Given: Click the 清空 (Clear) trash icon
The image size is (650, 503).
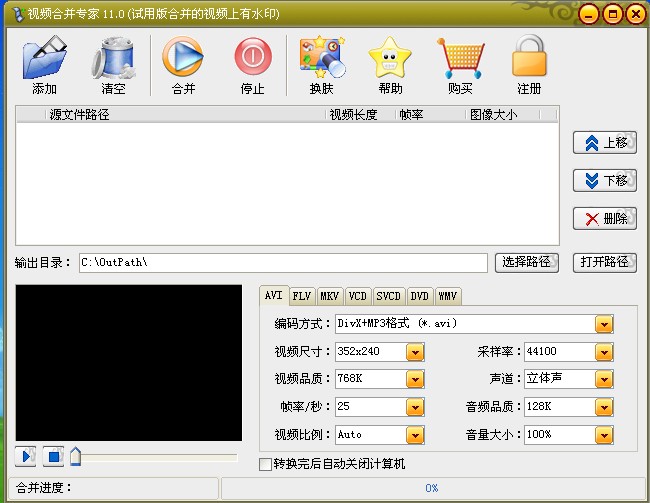Looking at the screenshot, I should [113, 58].
